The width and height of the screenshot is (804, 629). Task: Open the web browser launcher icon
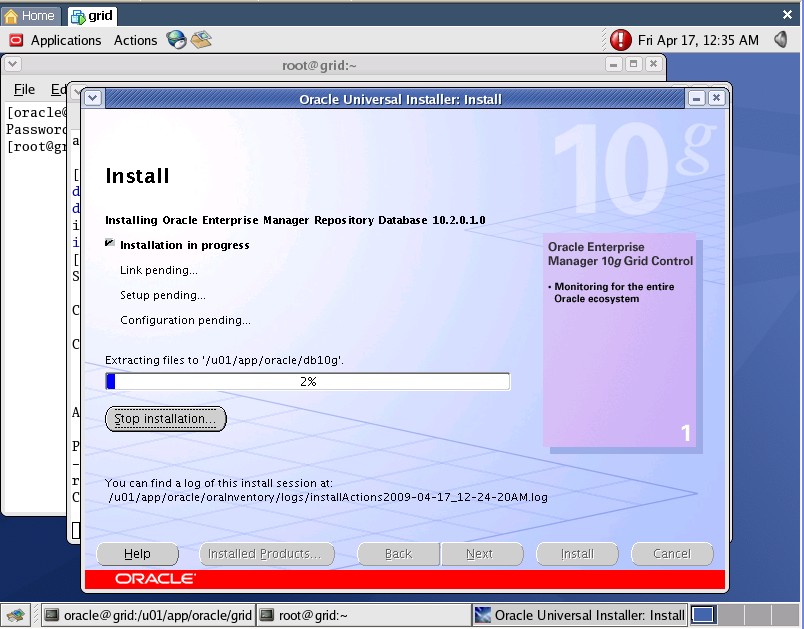(177, 40)
